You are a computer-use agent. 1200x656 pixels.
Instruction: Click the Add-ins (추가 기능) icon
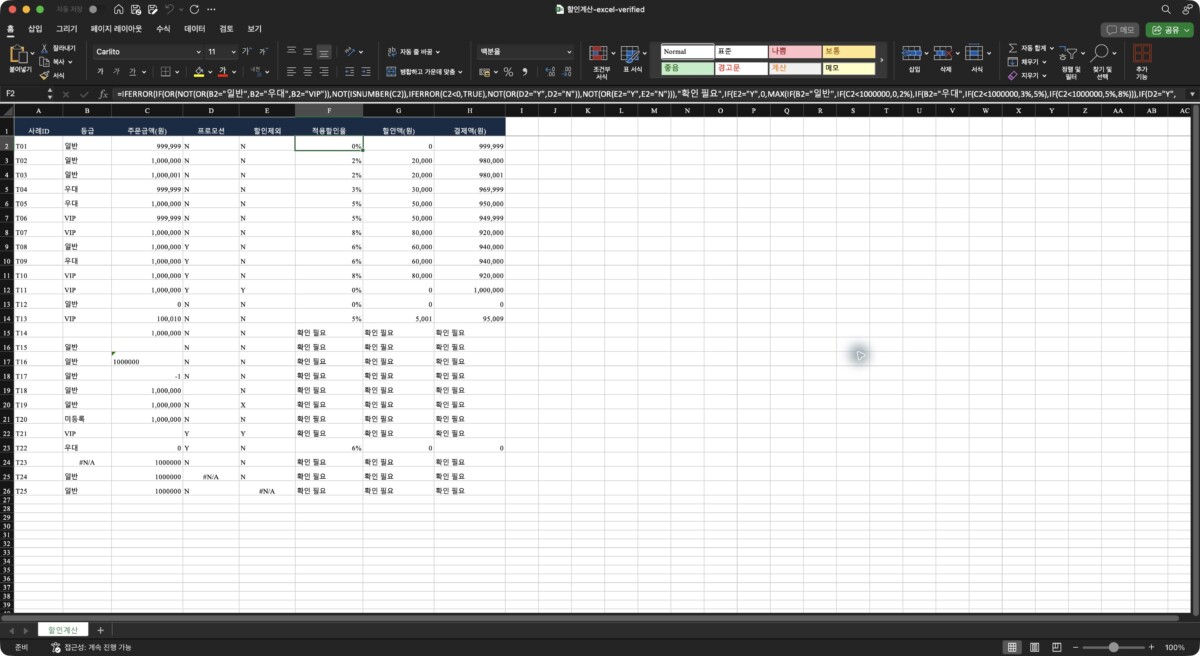1141,54
